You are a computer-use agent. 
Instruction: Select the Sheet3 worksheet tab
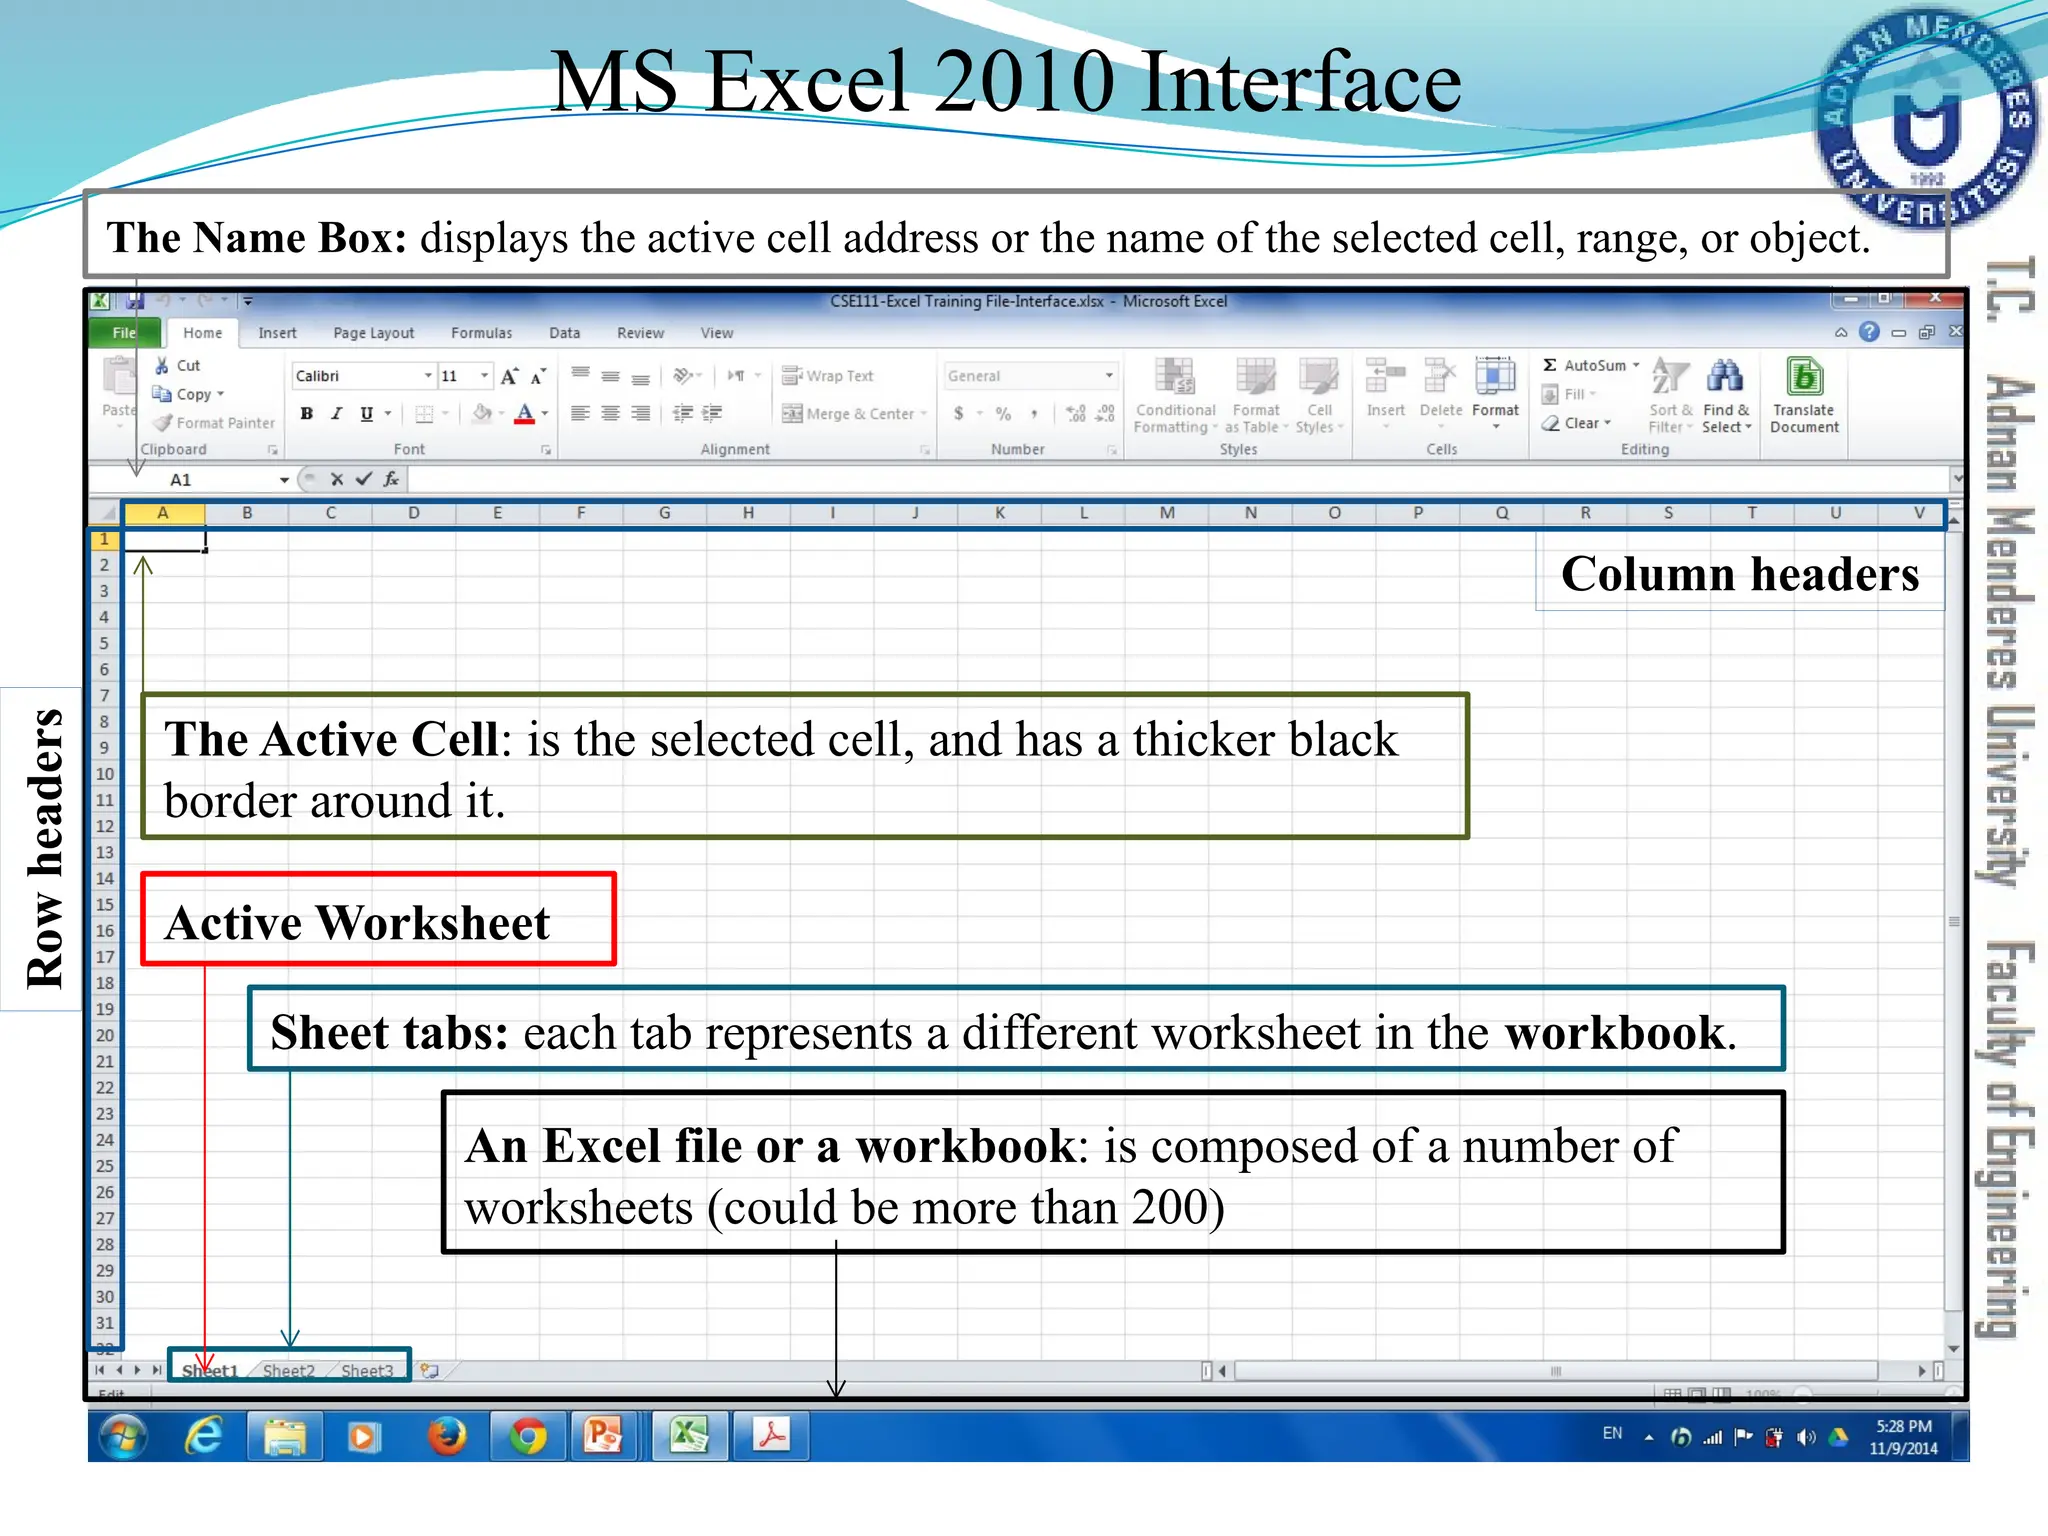(x=367, y=1370)
